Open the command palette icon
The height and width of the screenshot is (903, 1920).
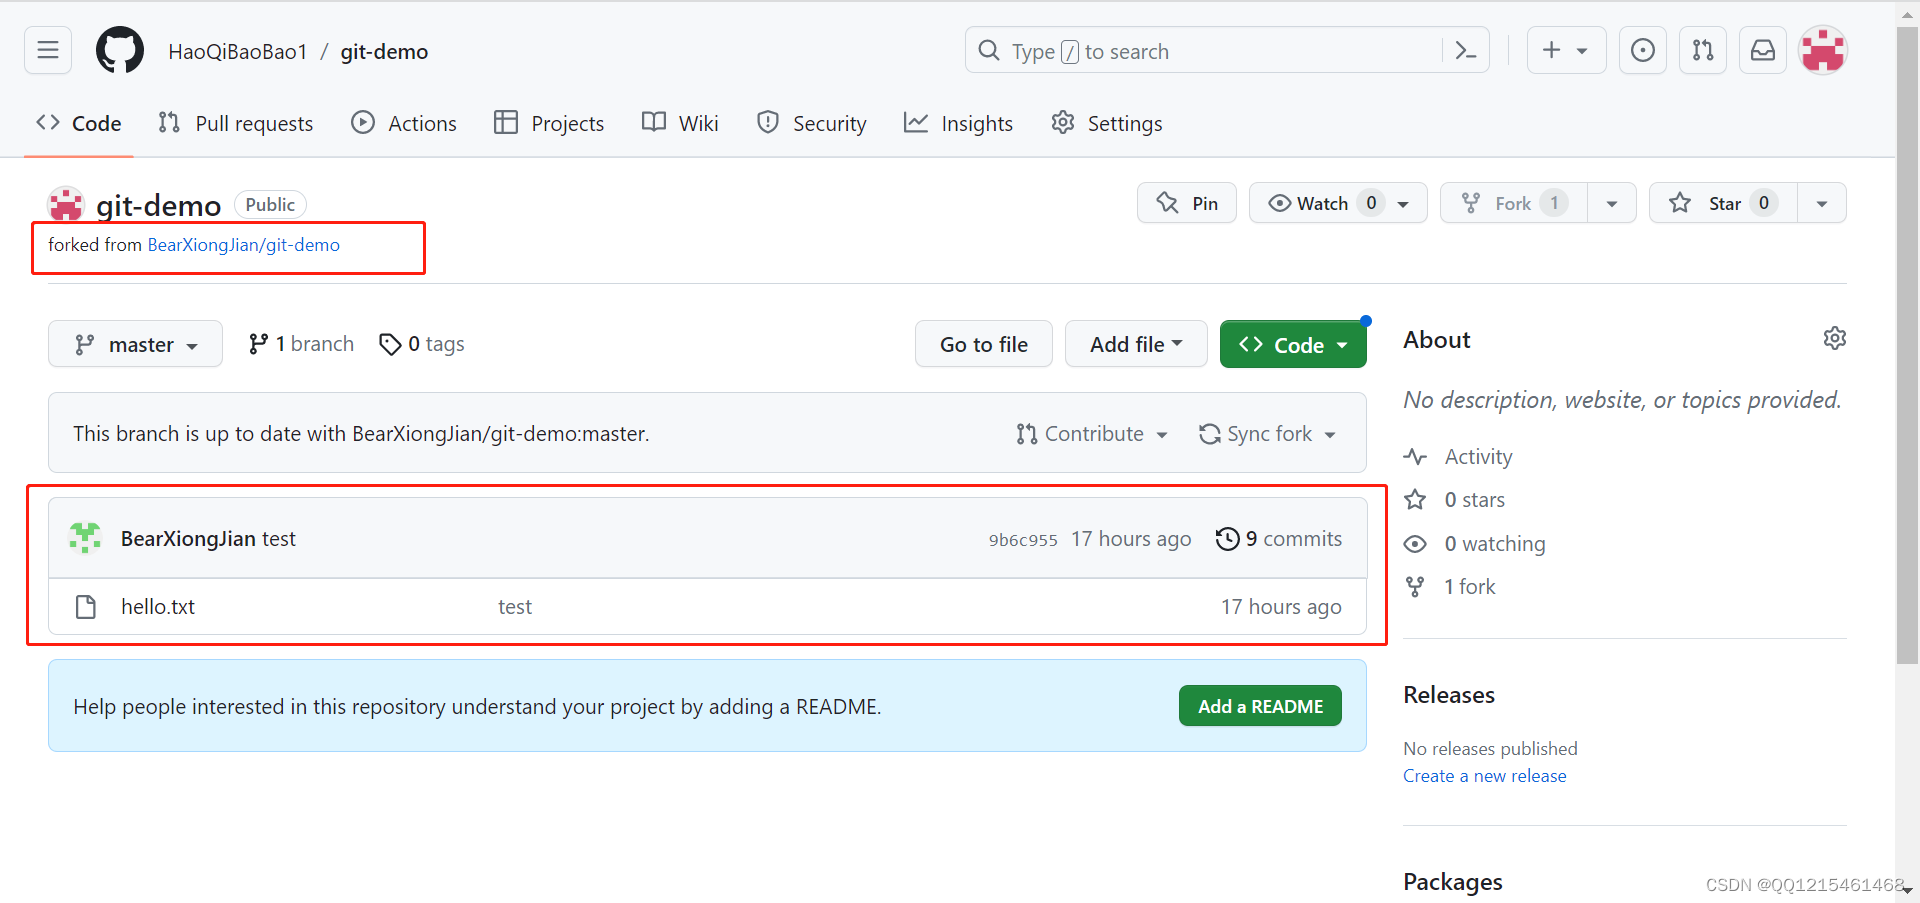coord(1466,51)
